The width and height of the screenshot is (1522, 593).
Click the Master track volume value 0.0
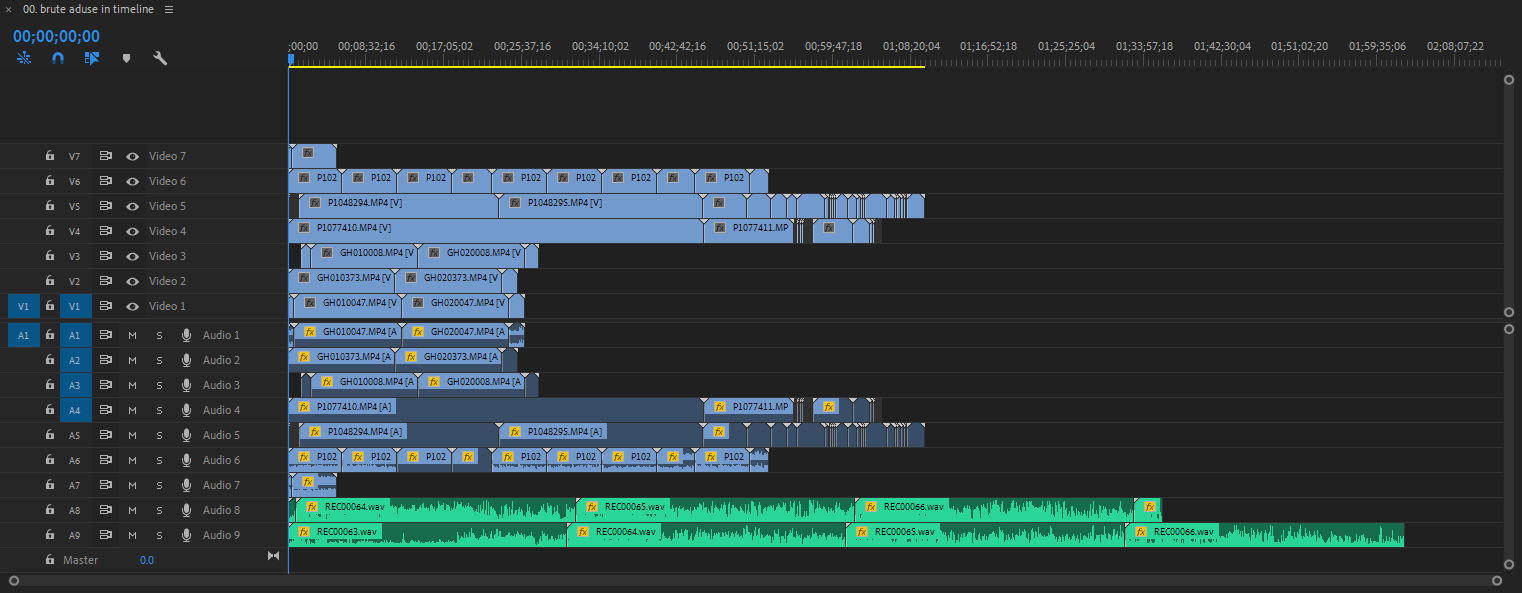pyautogui.click(x=146, y=560)
